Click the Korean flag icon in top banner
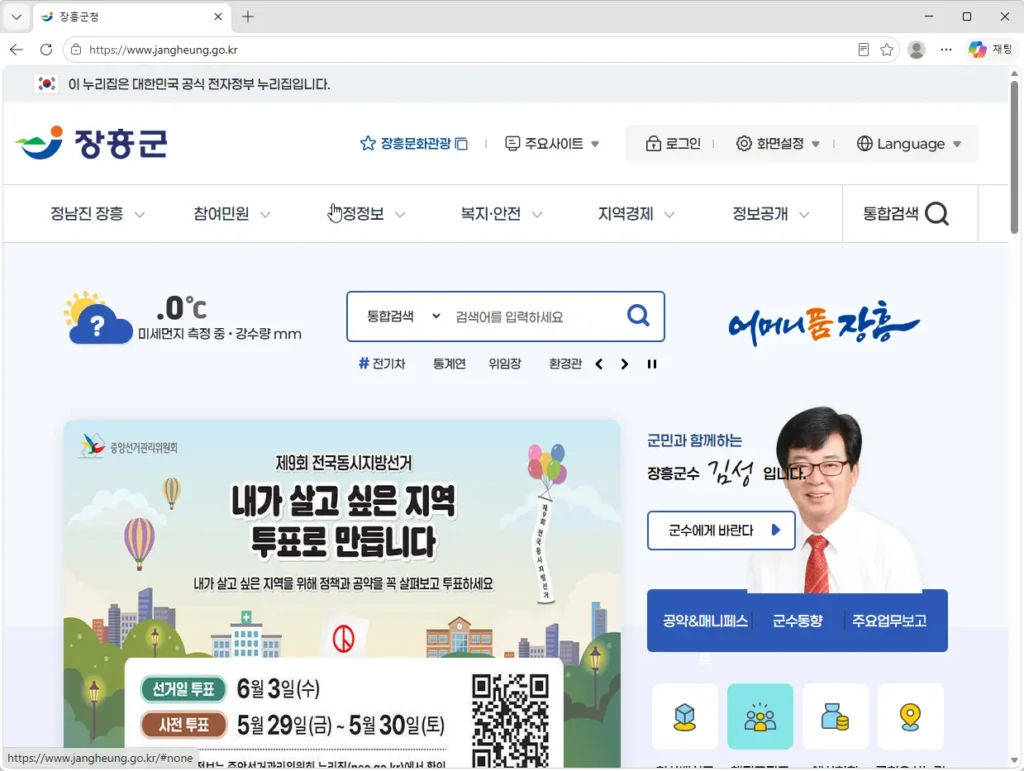 click(x=46, y=84)
